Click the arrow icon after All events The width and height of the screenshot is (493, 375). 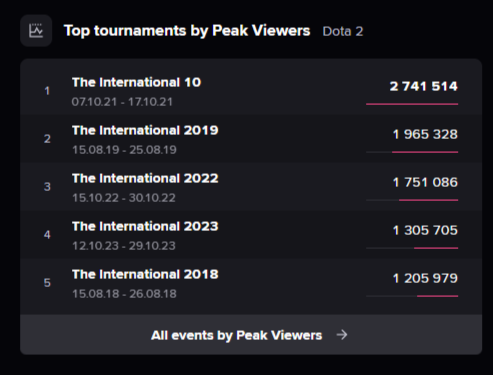pos(342,335)
